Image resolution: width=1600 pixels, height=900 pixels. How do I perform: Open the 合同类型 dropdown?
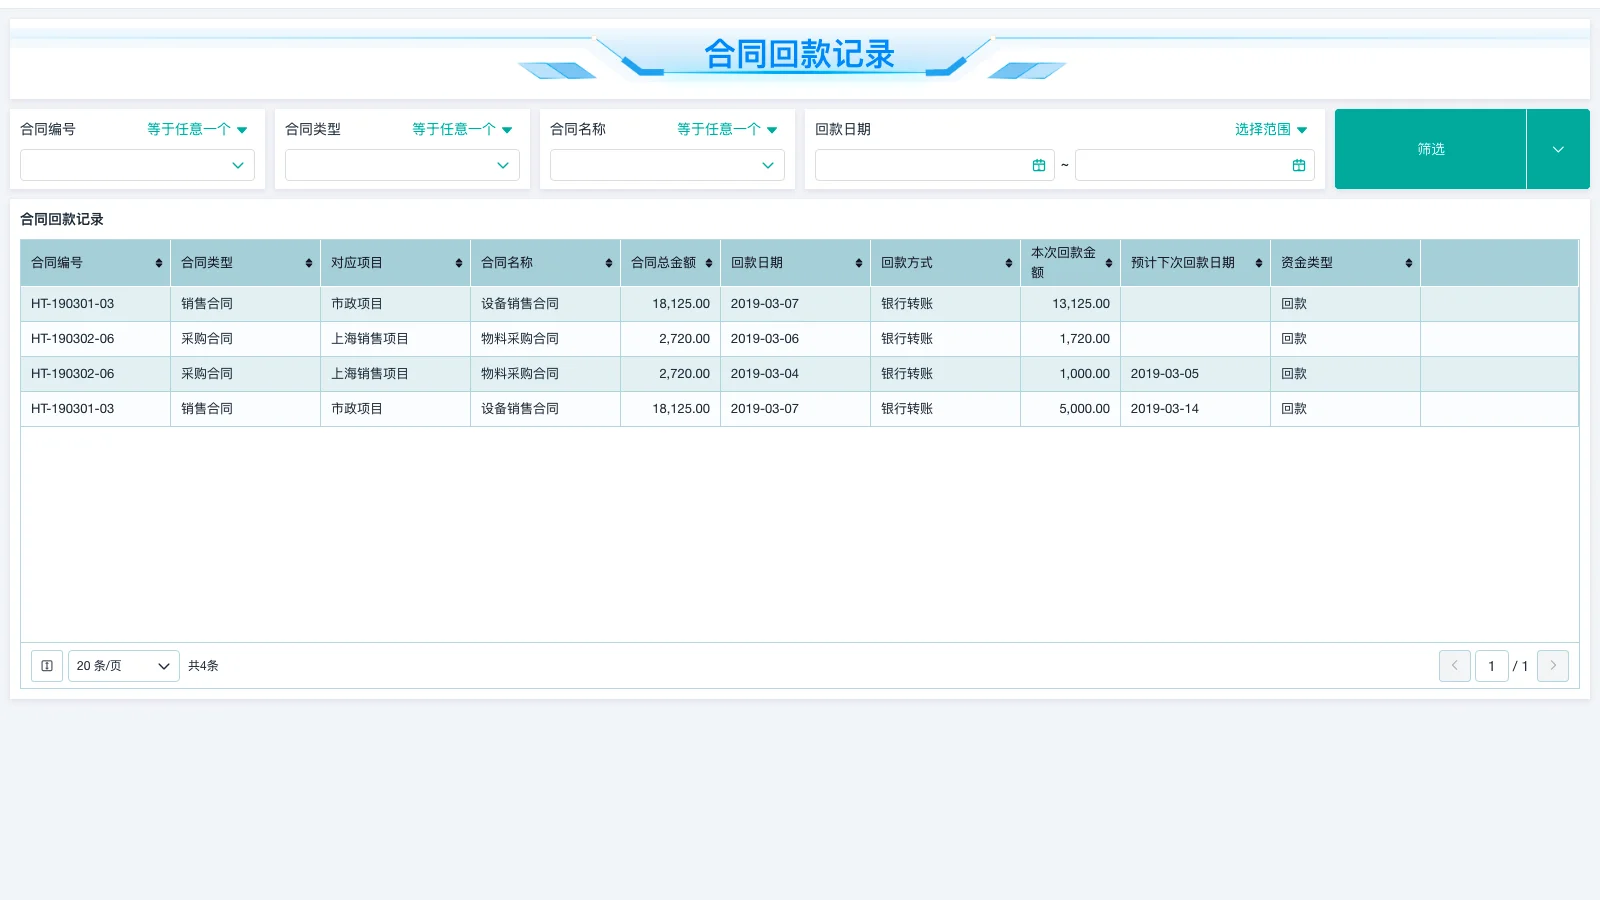[x=401, y=165]
